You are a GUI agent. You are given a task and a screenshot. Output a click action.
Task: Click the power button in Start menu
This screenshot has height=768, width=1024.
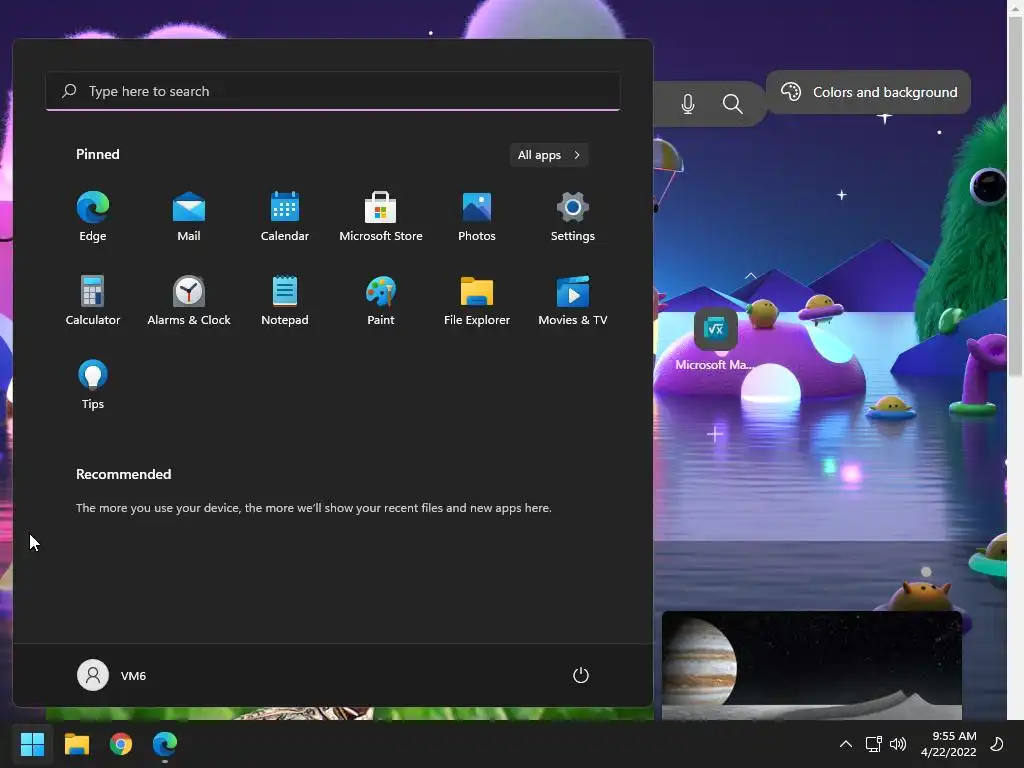581,675
